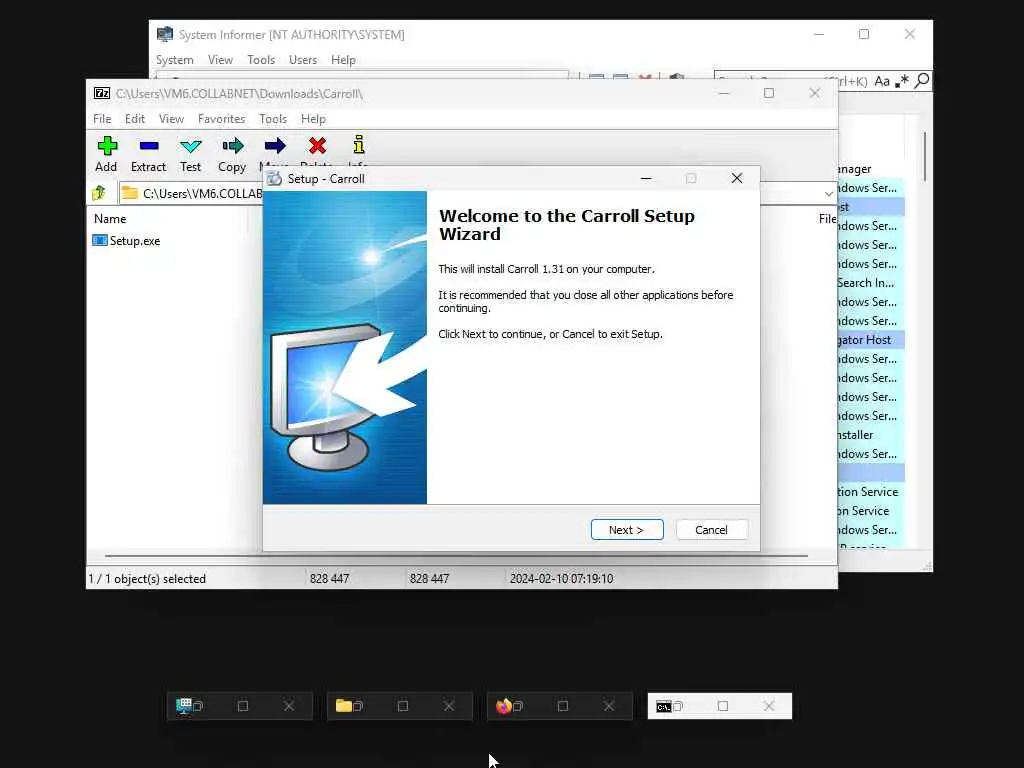Click the blue Move arrow icon in 7-Zip
The width and height of the screenshot is (1024, 768).
coord(275,146)
